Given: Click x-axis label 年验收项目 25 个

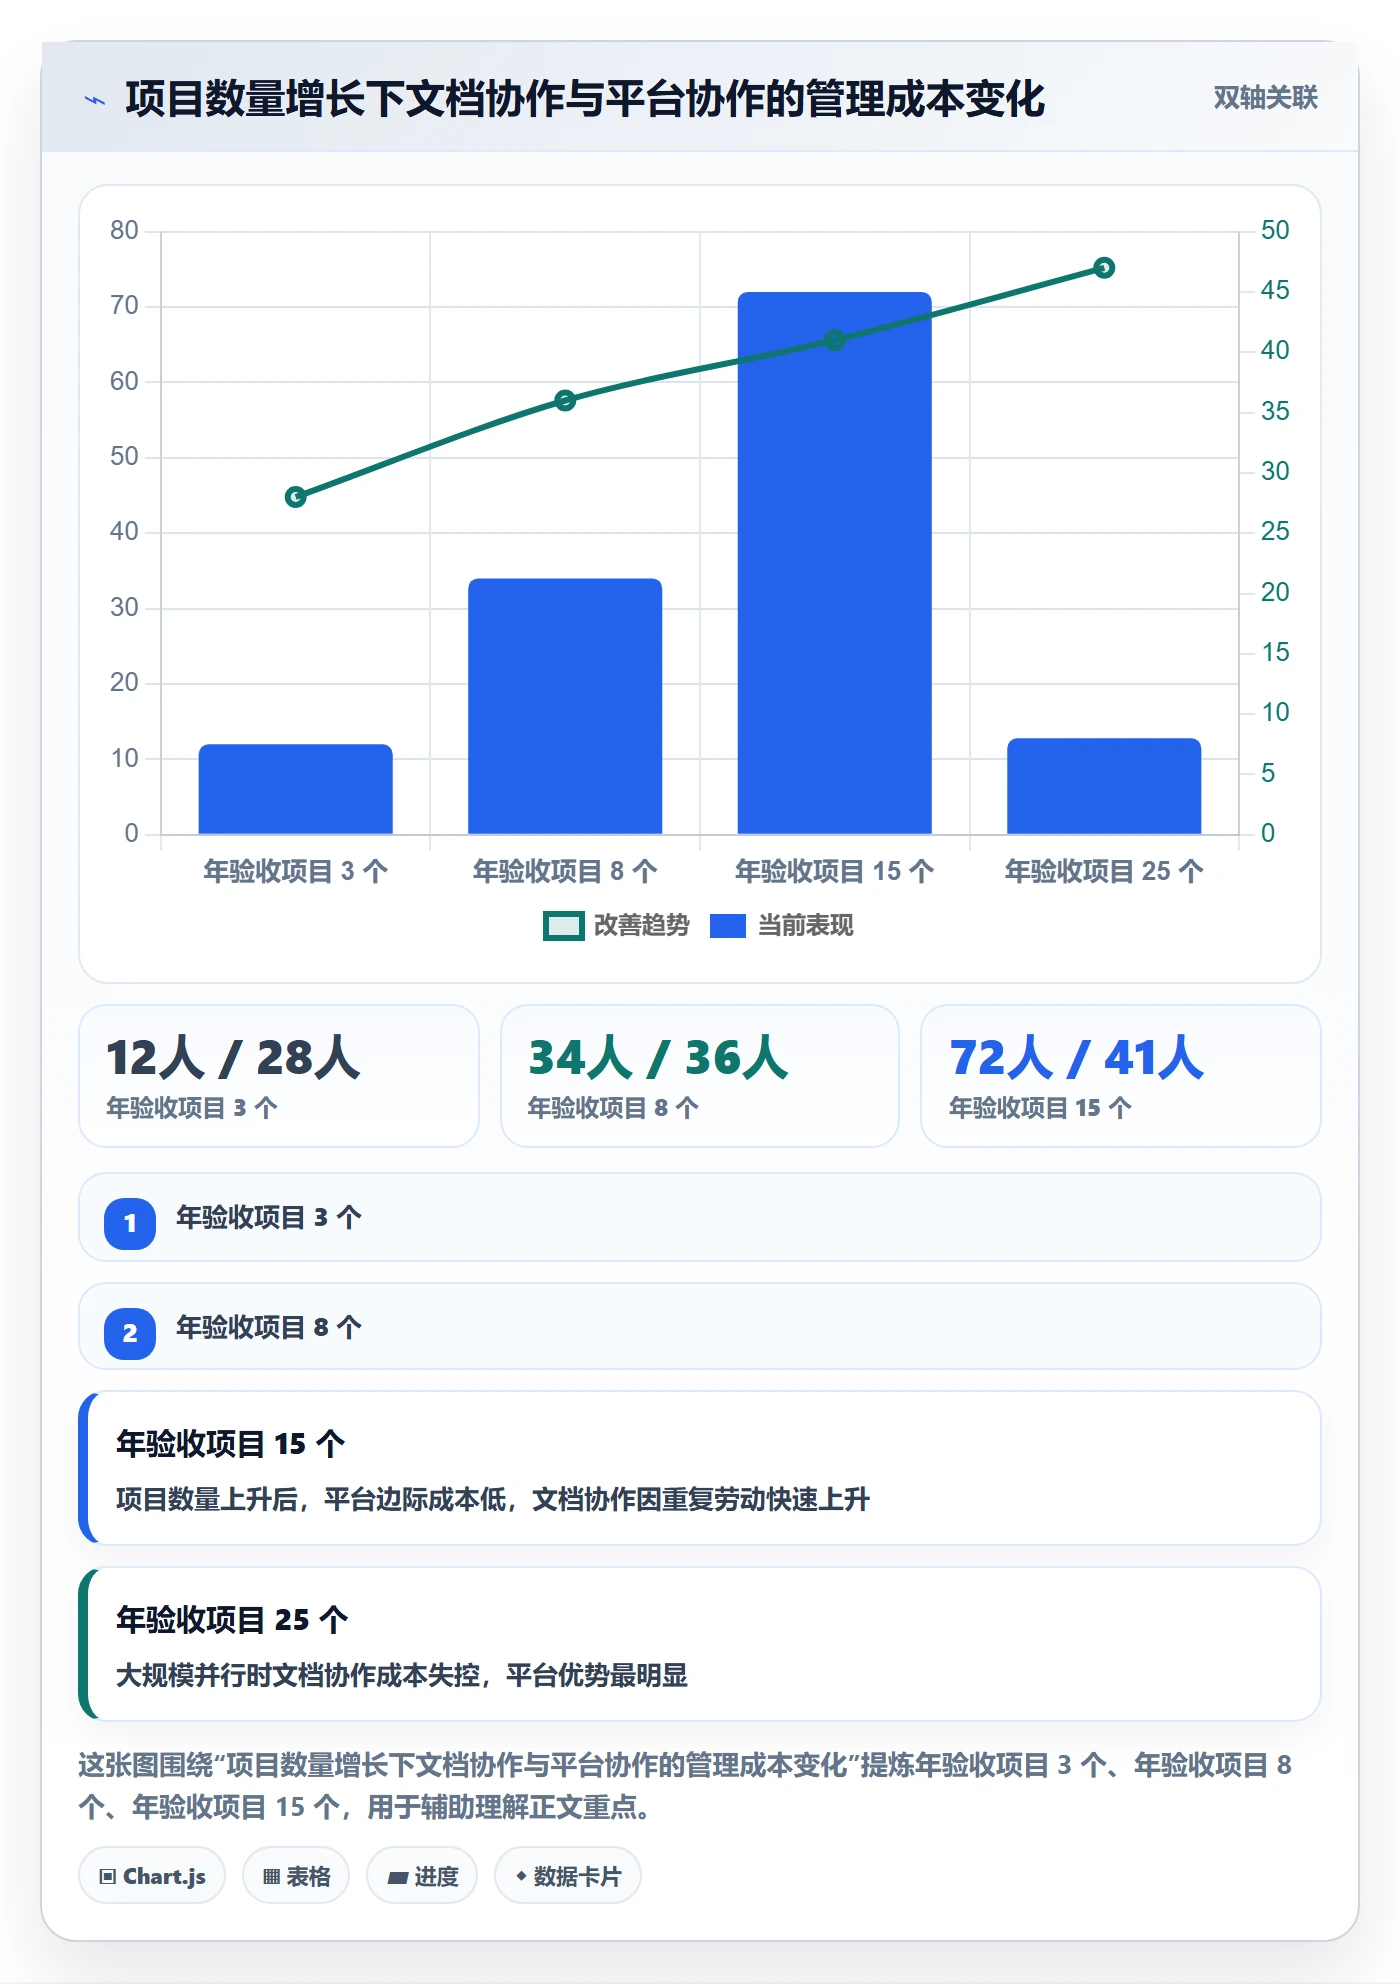Looking at the screenshot, I should click(1104, 871).
